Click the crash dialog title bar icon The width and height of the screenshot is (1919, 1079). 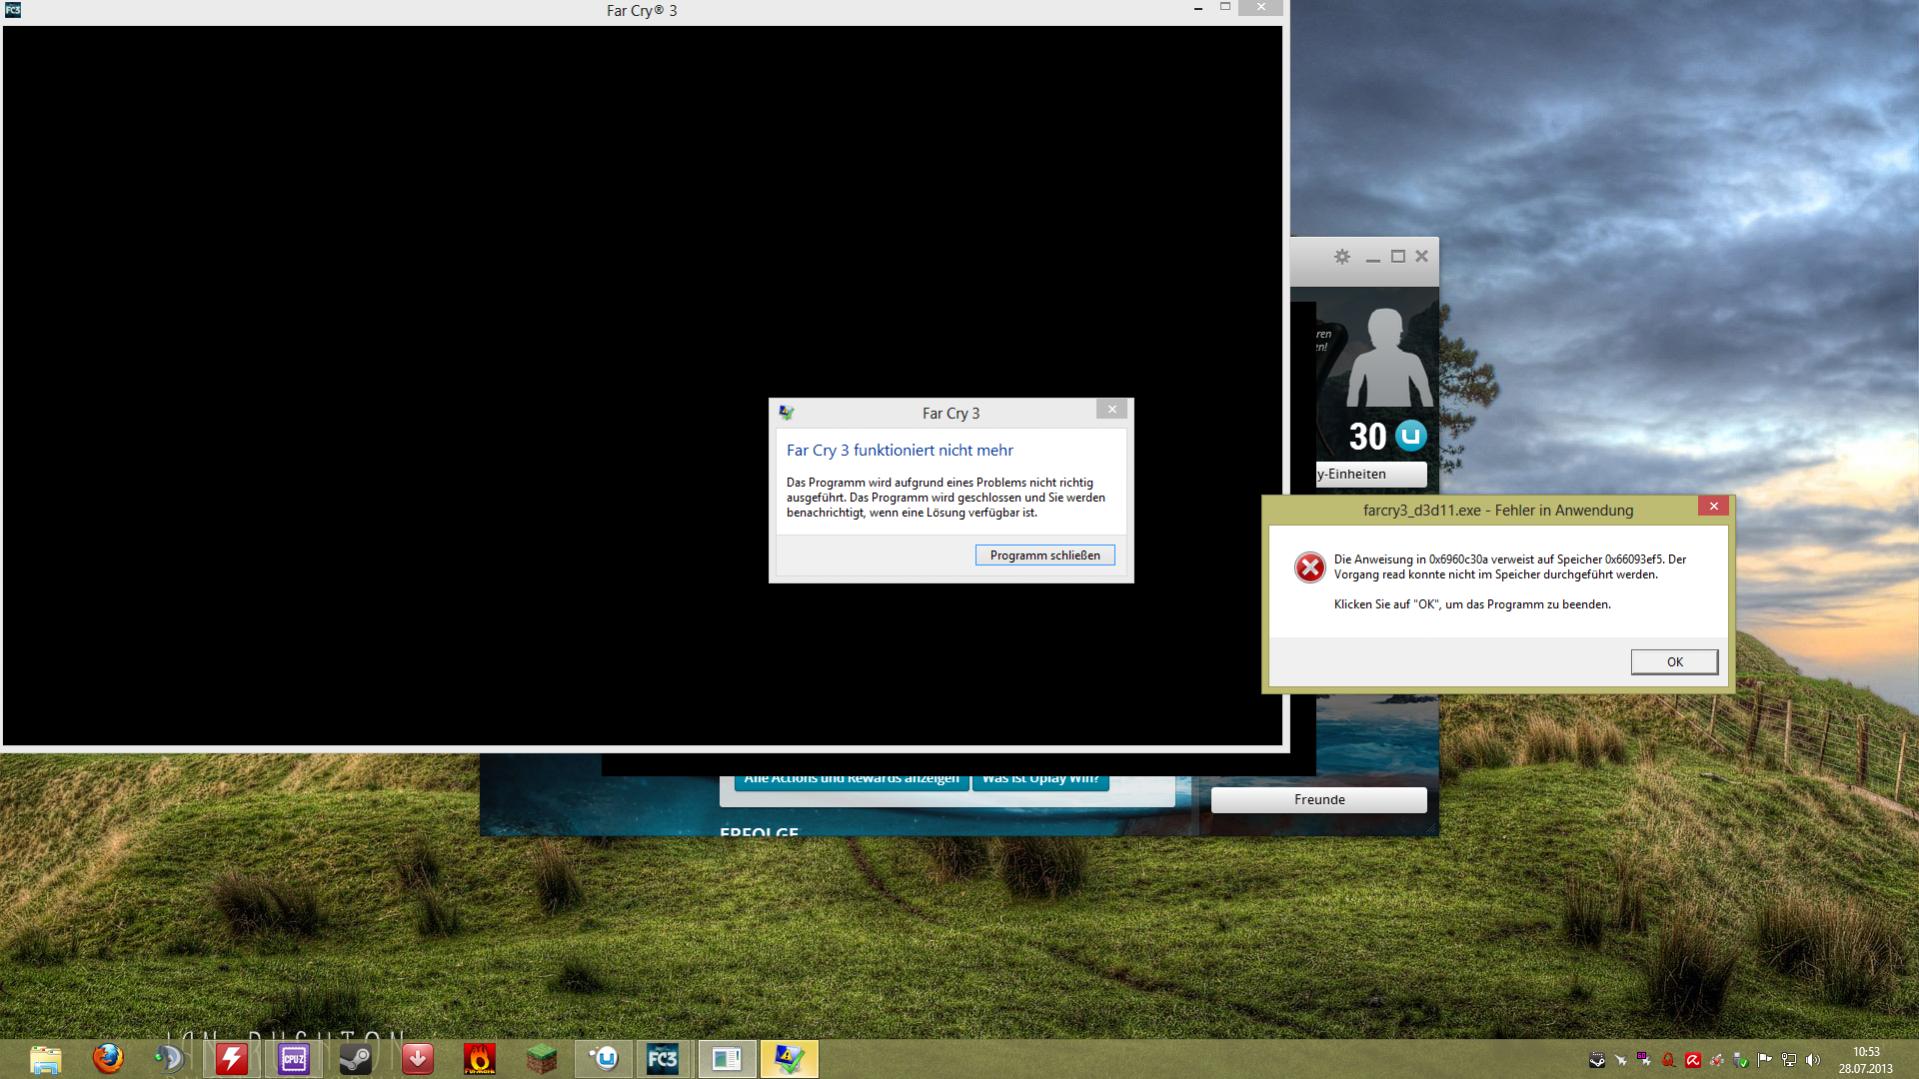pyautogui.click(x=787, y=412)
